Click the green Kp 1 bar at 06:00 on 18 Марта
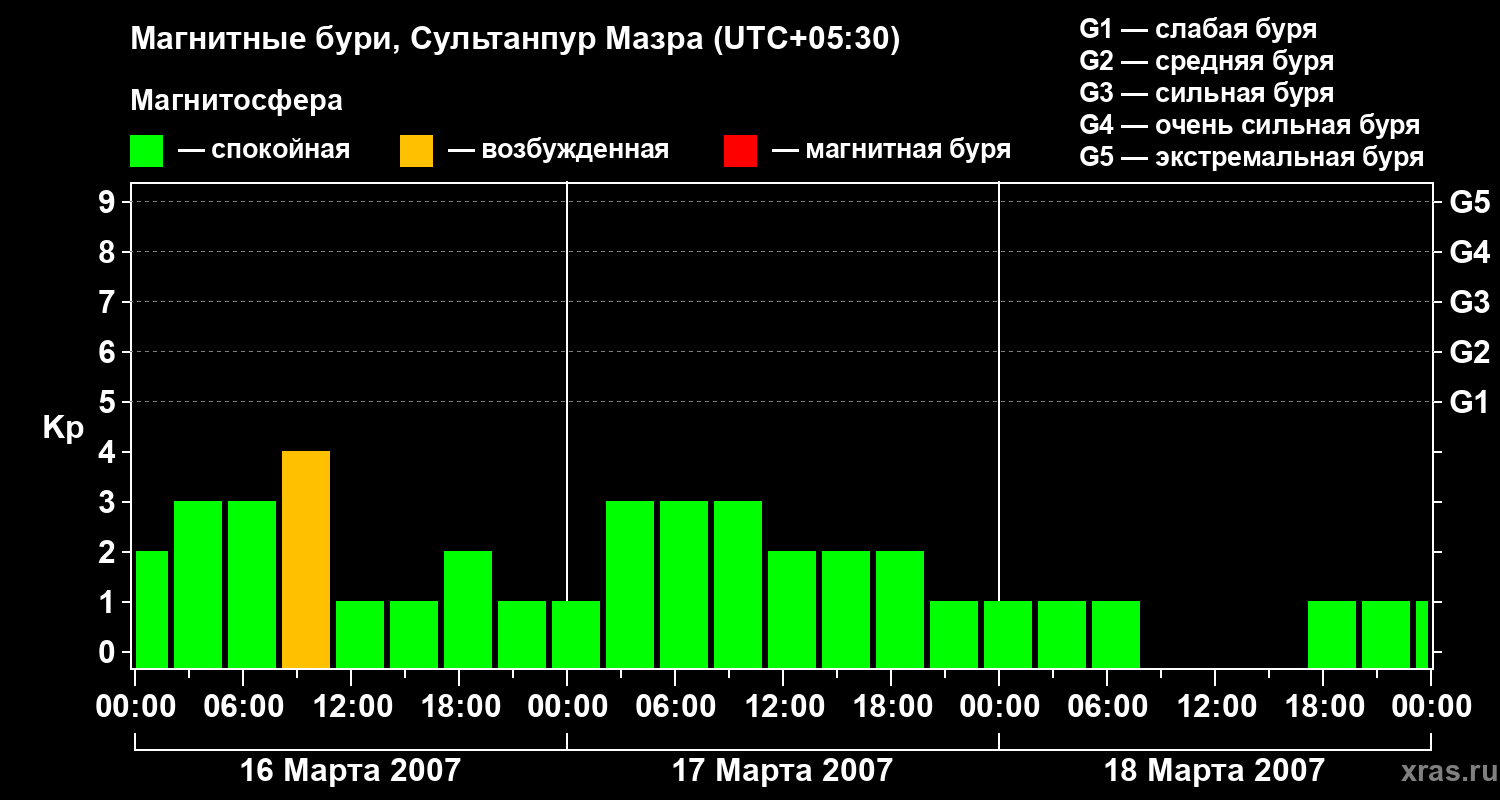This screenshot has height=800, width=1500. [1116, 635]
